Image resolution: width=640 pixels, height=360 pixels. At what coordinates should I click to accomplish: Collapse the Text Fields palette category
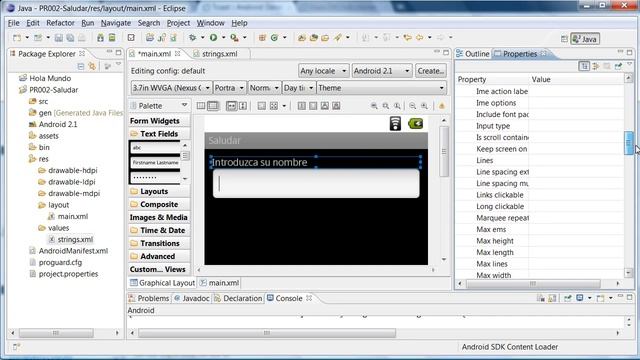pos(159,134)
